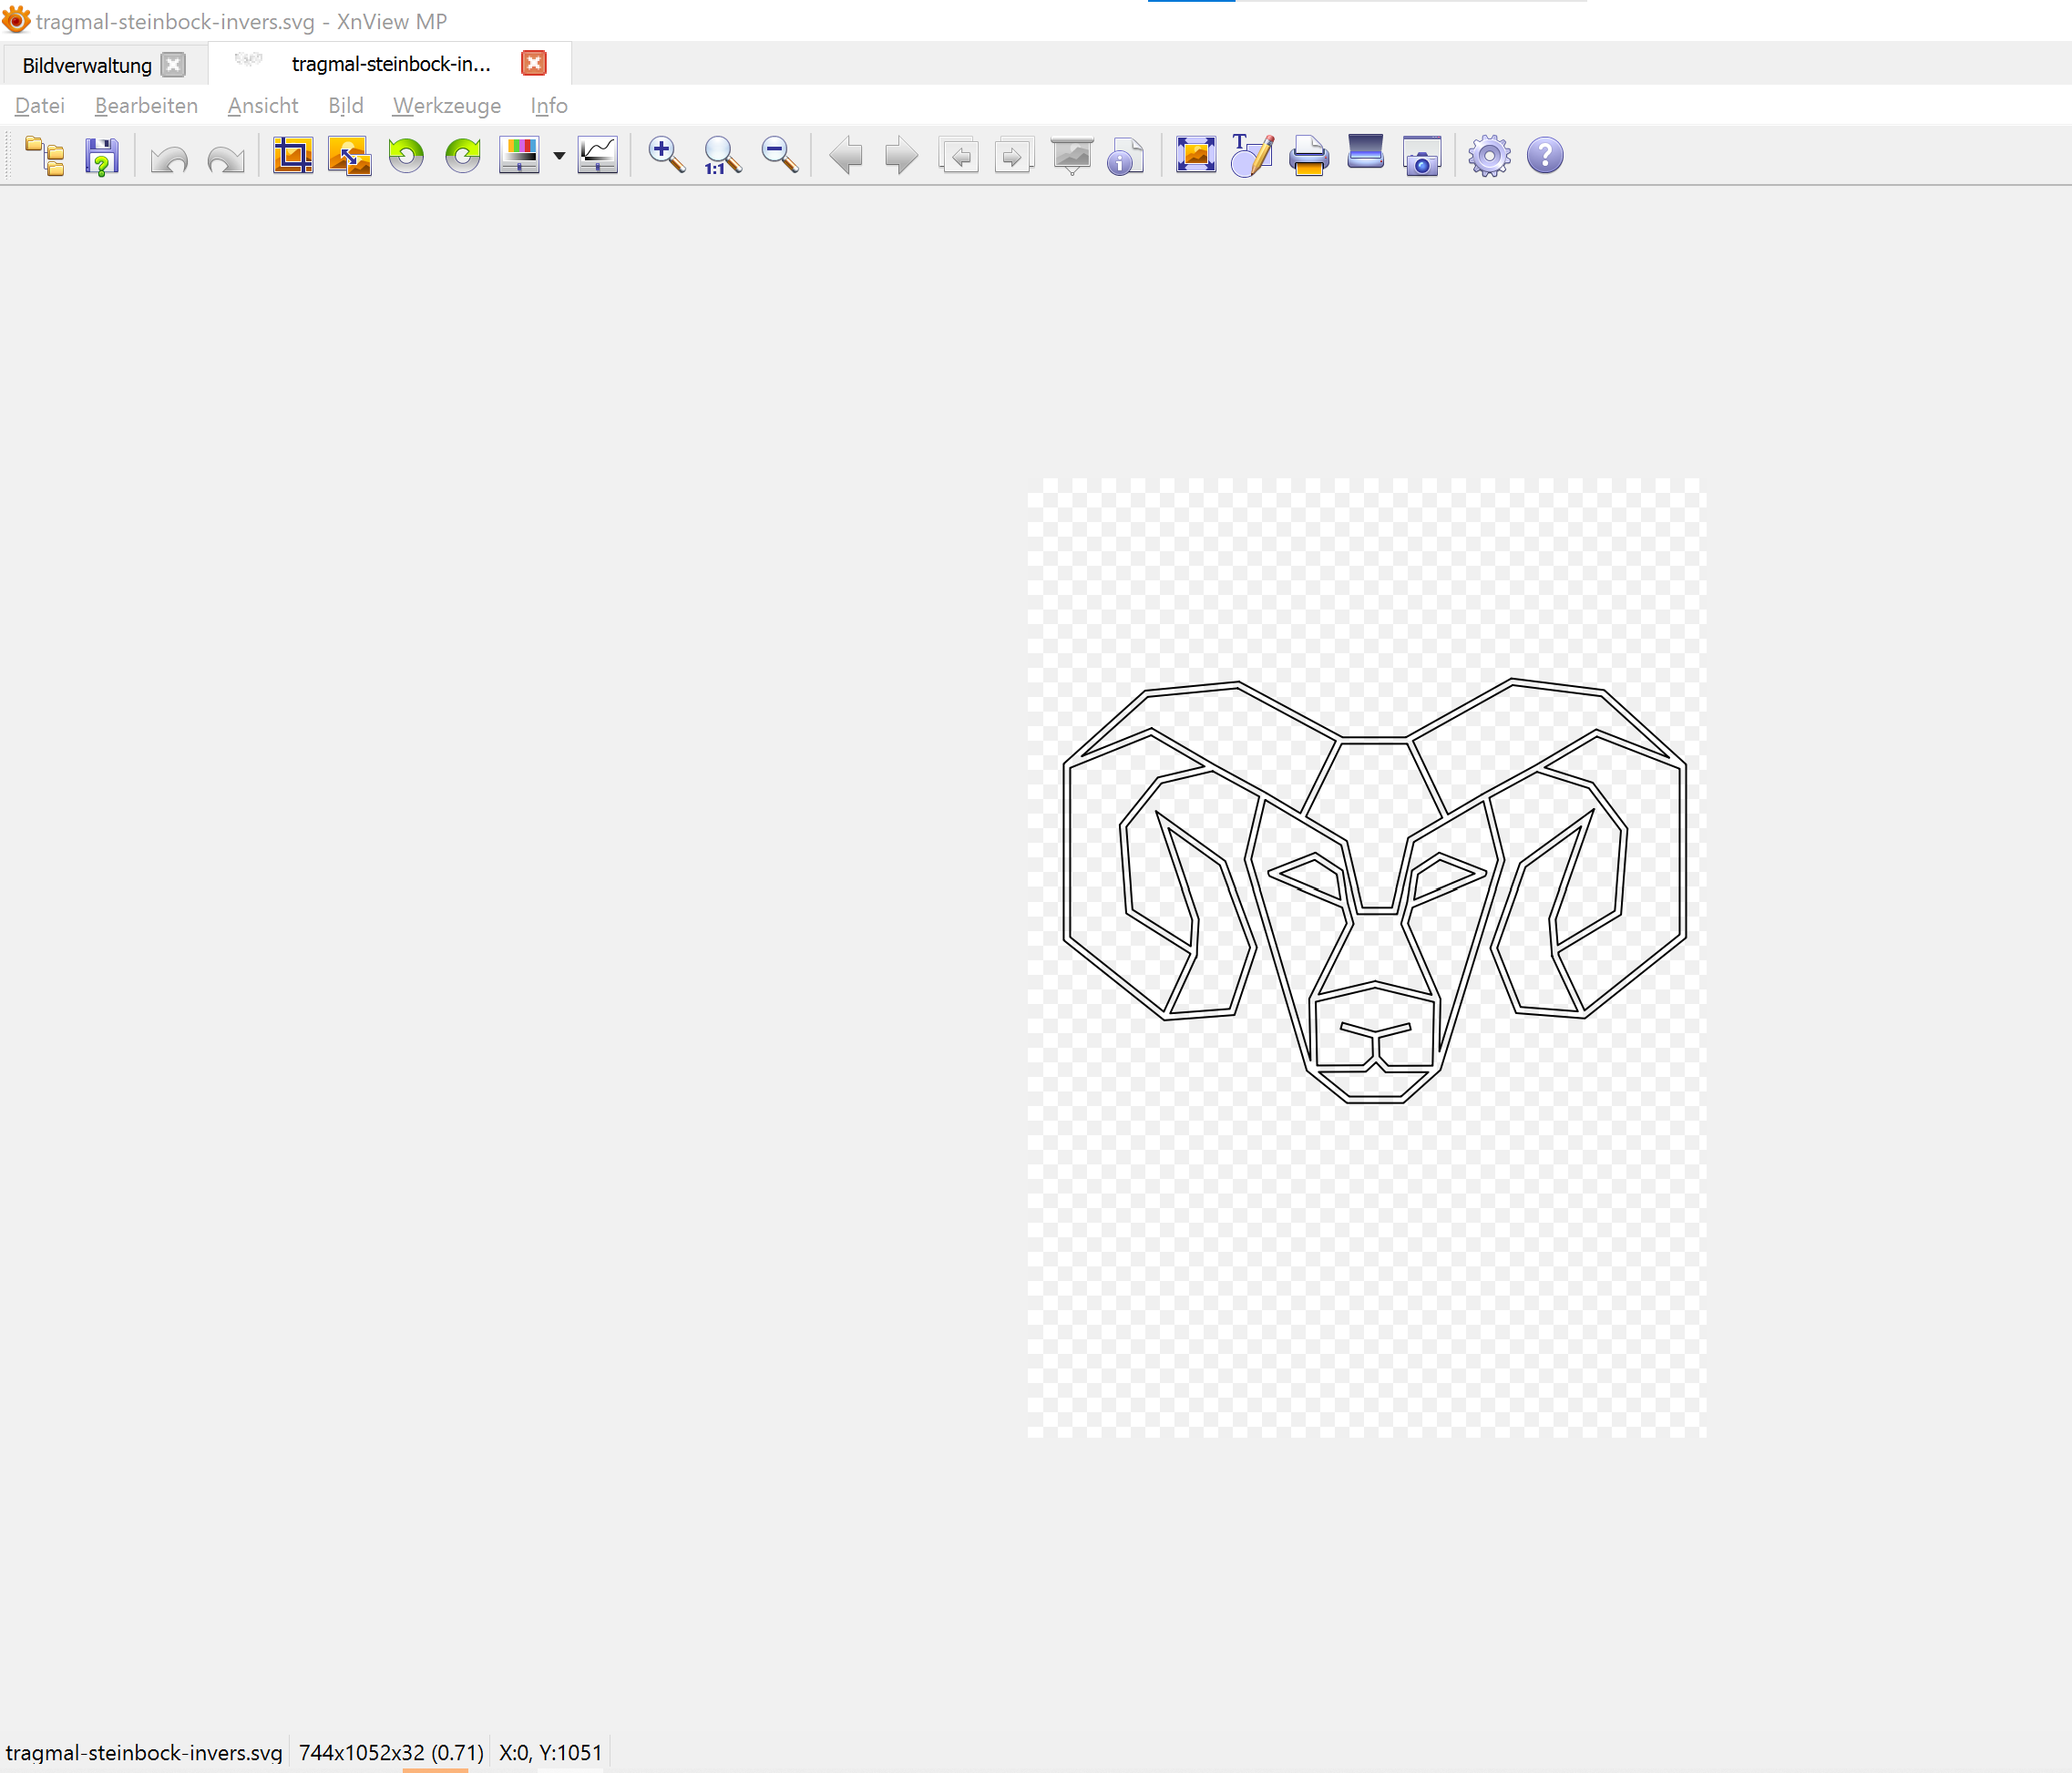
Task: Click the print icon
Action: pyautogui.click(x=1308, y=156)
